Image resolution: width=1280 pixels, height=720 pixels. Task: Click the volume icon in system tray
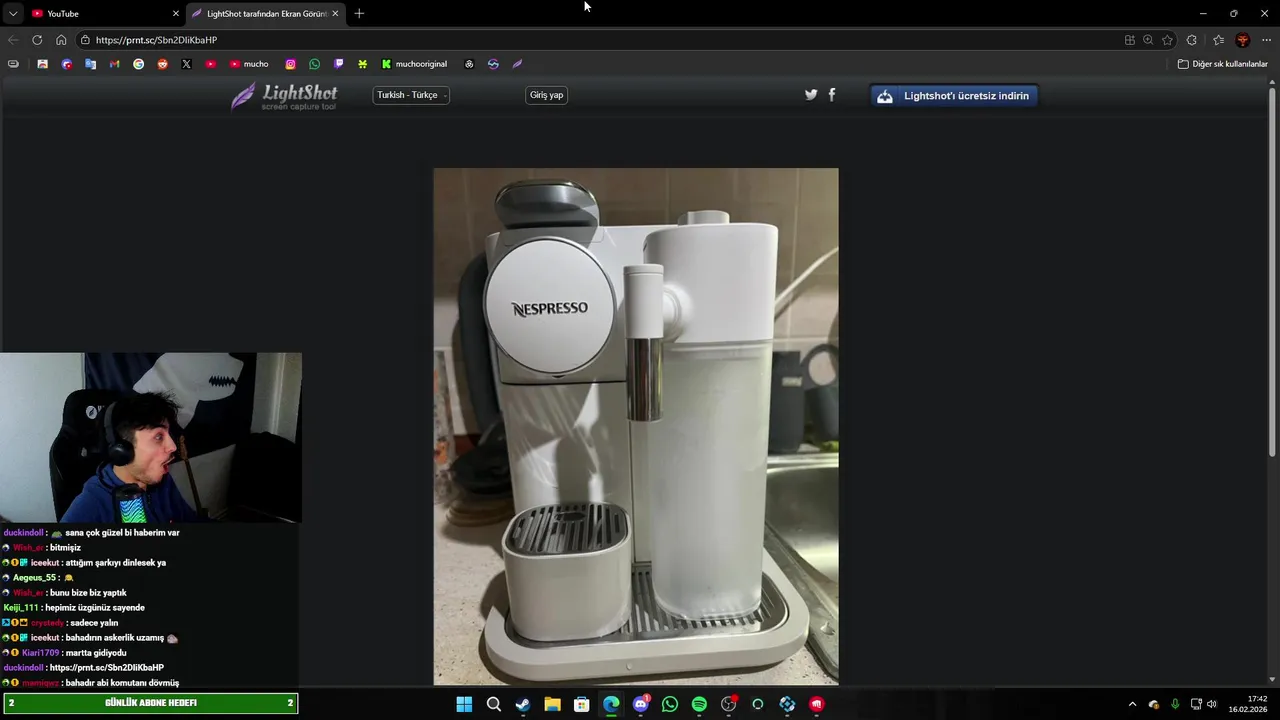click(x=1212, y=704)
